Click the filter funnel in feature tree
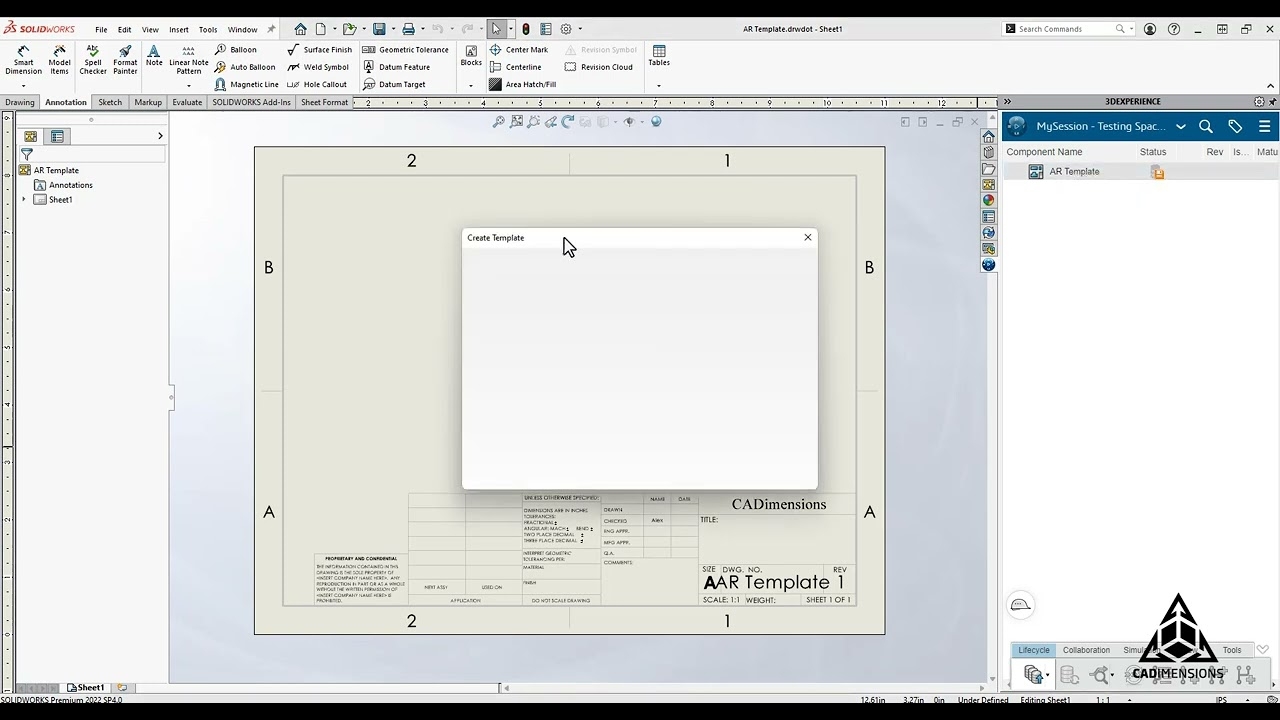The image size is (1280, 720). pyautogui.click(x=27, y=154)
